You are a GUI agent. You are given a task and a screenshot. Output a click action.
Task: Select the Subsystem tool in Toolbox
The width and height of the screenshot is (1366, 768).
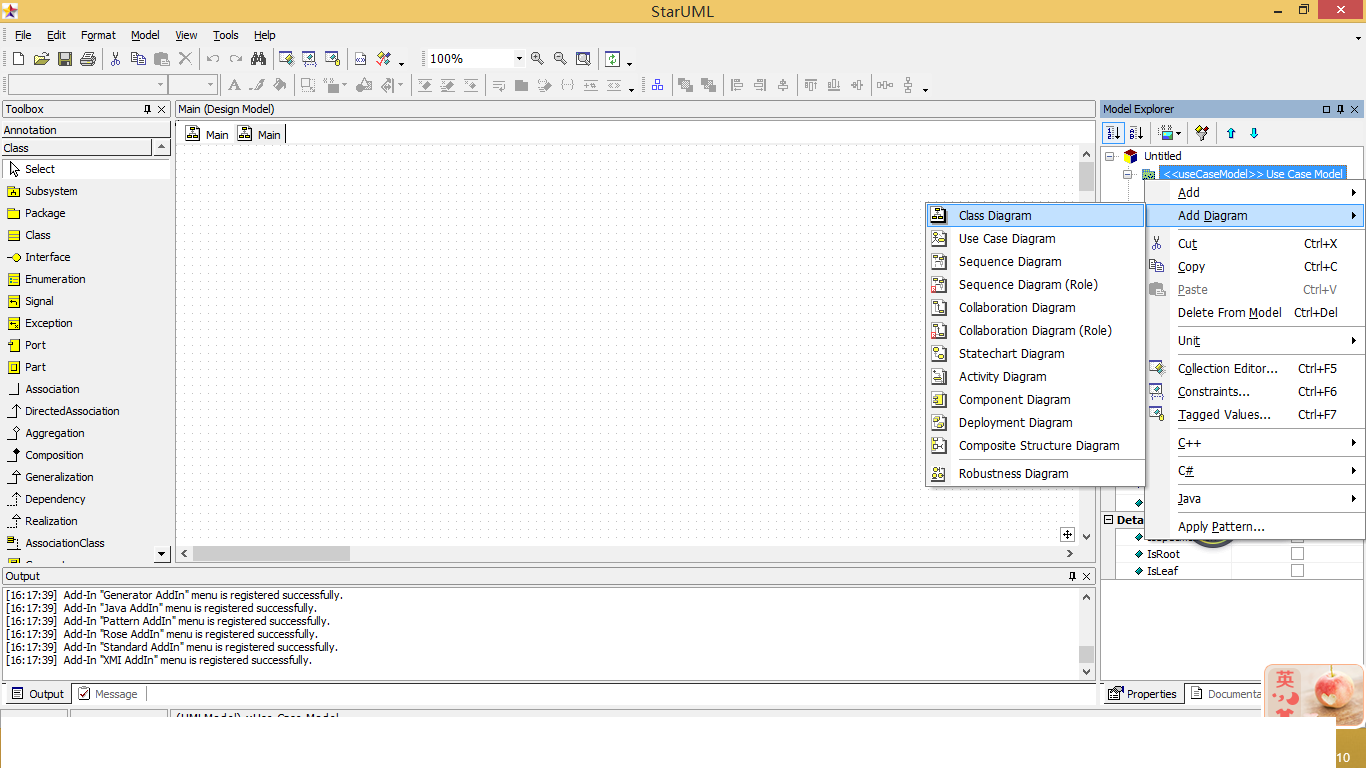[x=86, y=191]
